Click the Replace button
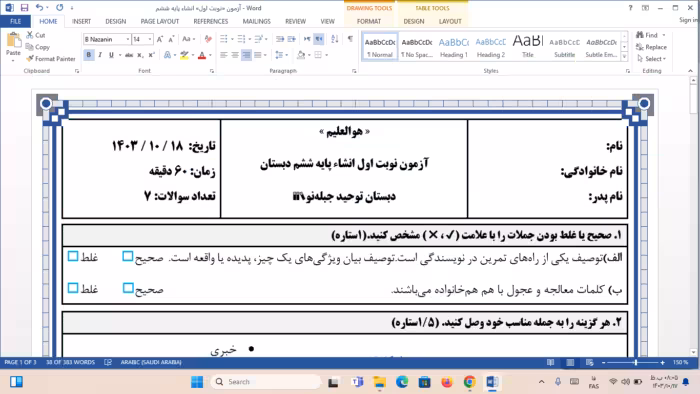The image size is (700, 394). coord(652,47)
